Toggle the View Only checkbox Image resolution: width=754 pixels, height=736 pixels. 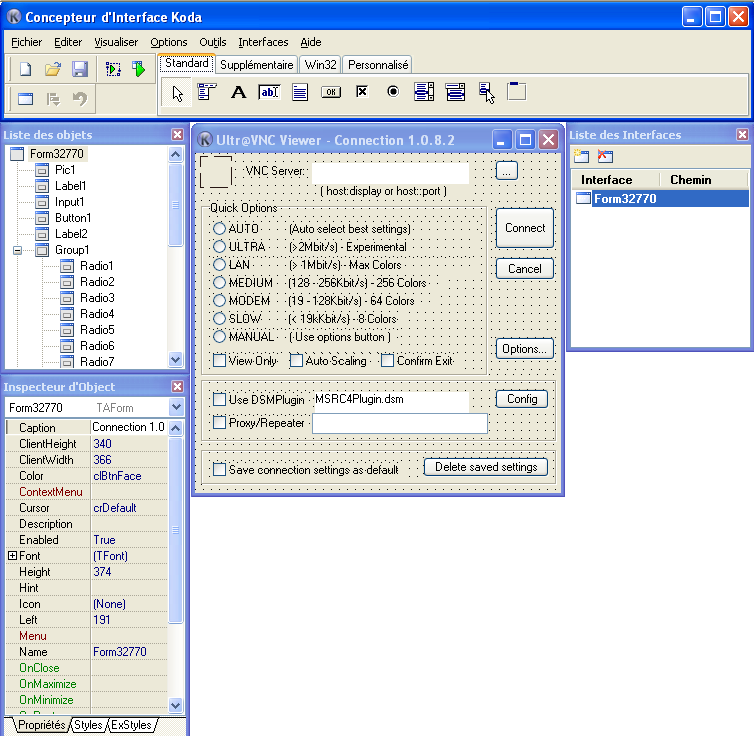coord(219,361)
